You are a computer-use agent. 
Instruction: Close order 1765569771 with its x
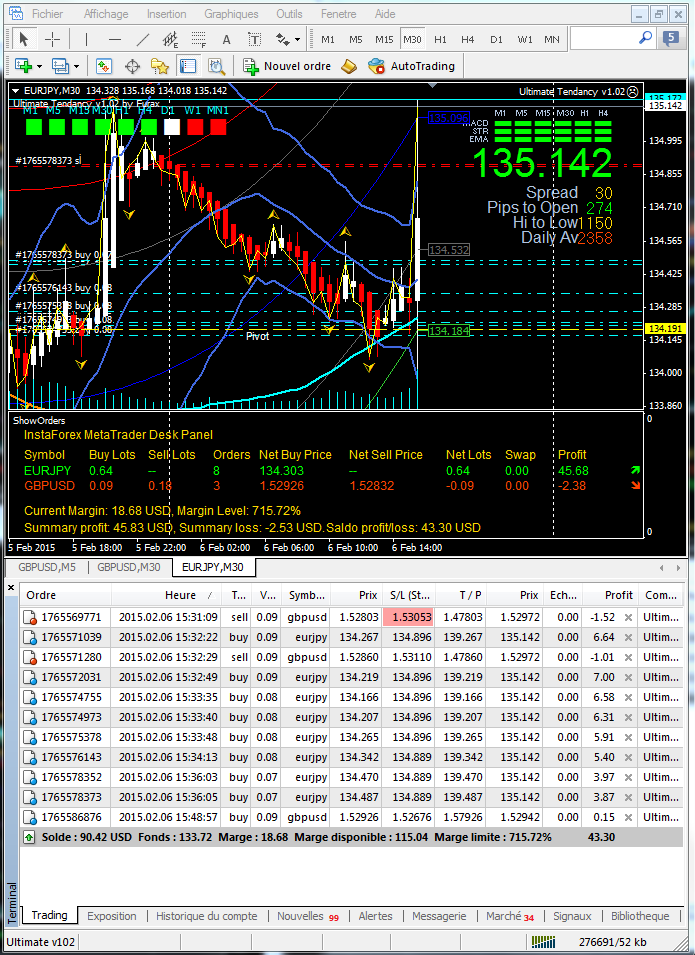pyautogui.click(x=628, y=617)
